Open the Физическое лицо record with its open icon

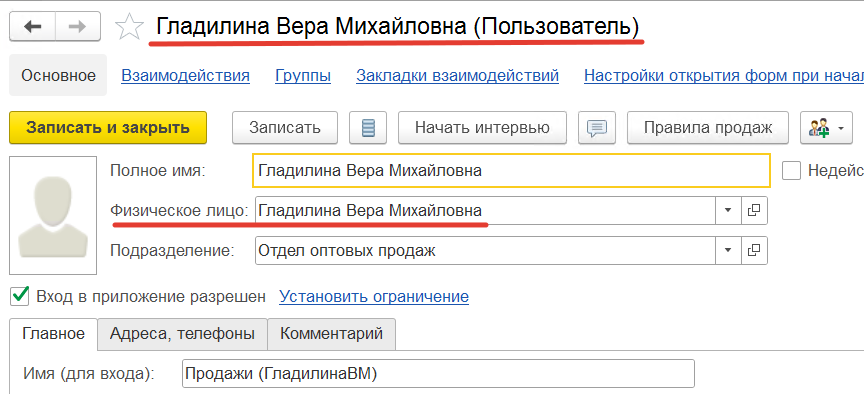[x=754, y=210]
